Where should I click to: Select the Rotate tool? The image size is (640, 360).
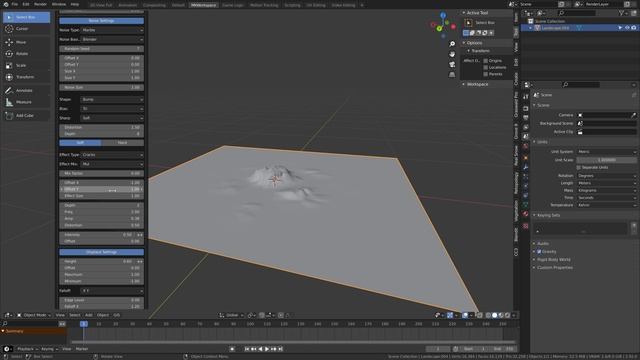coord(27,53)
